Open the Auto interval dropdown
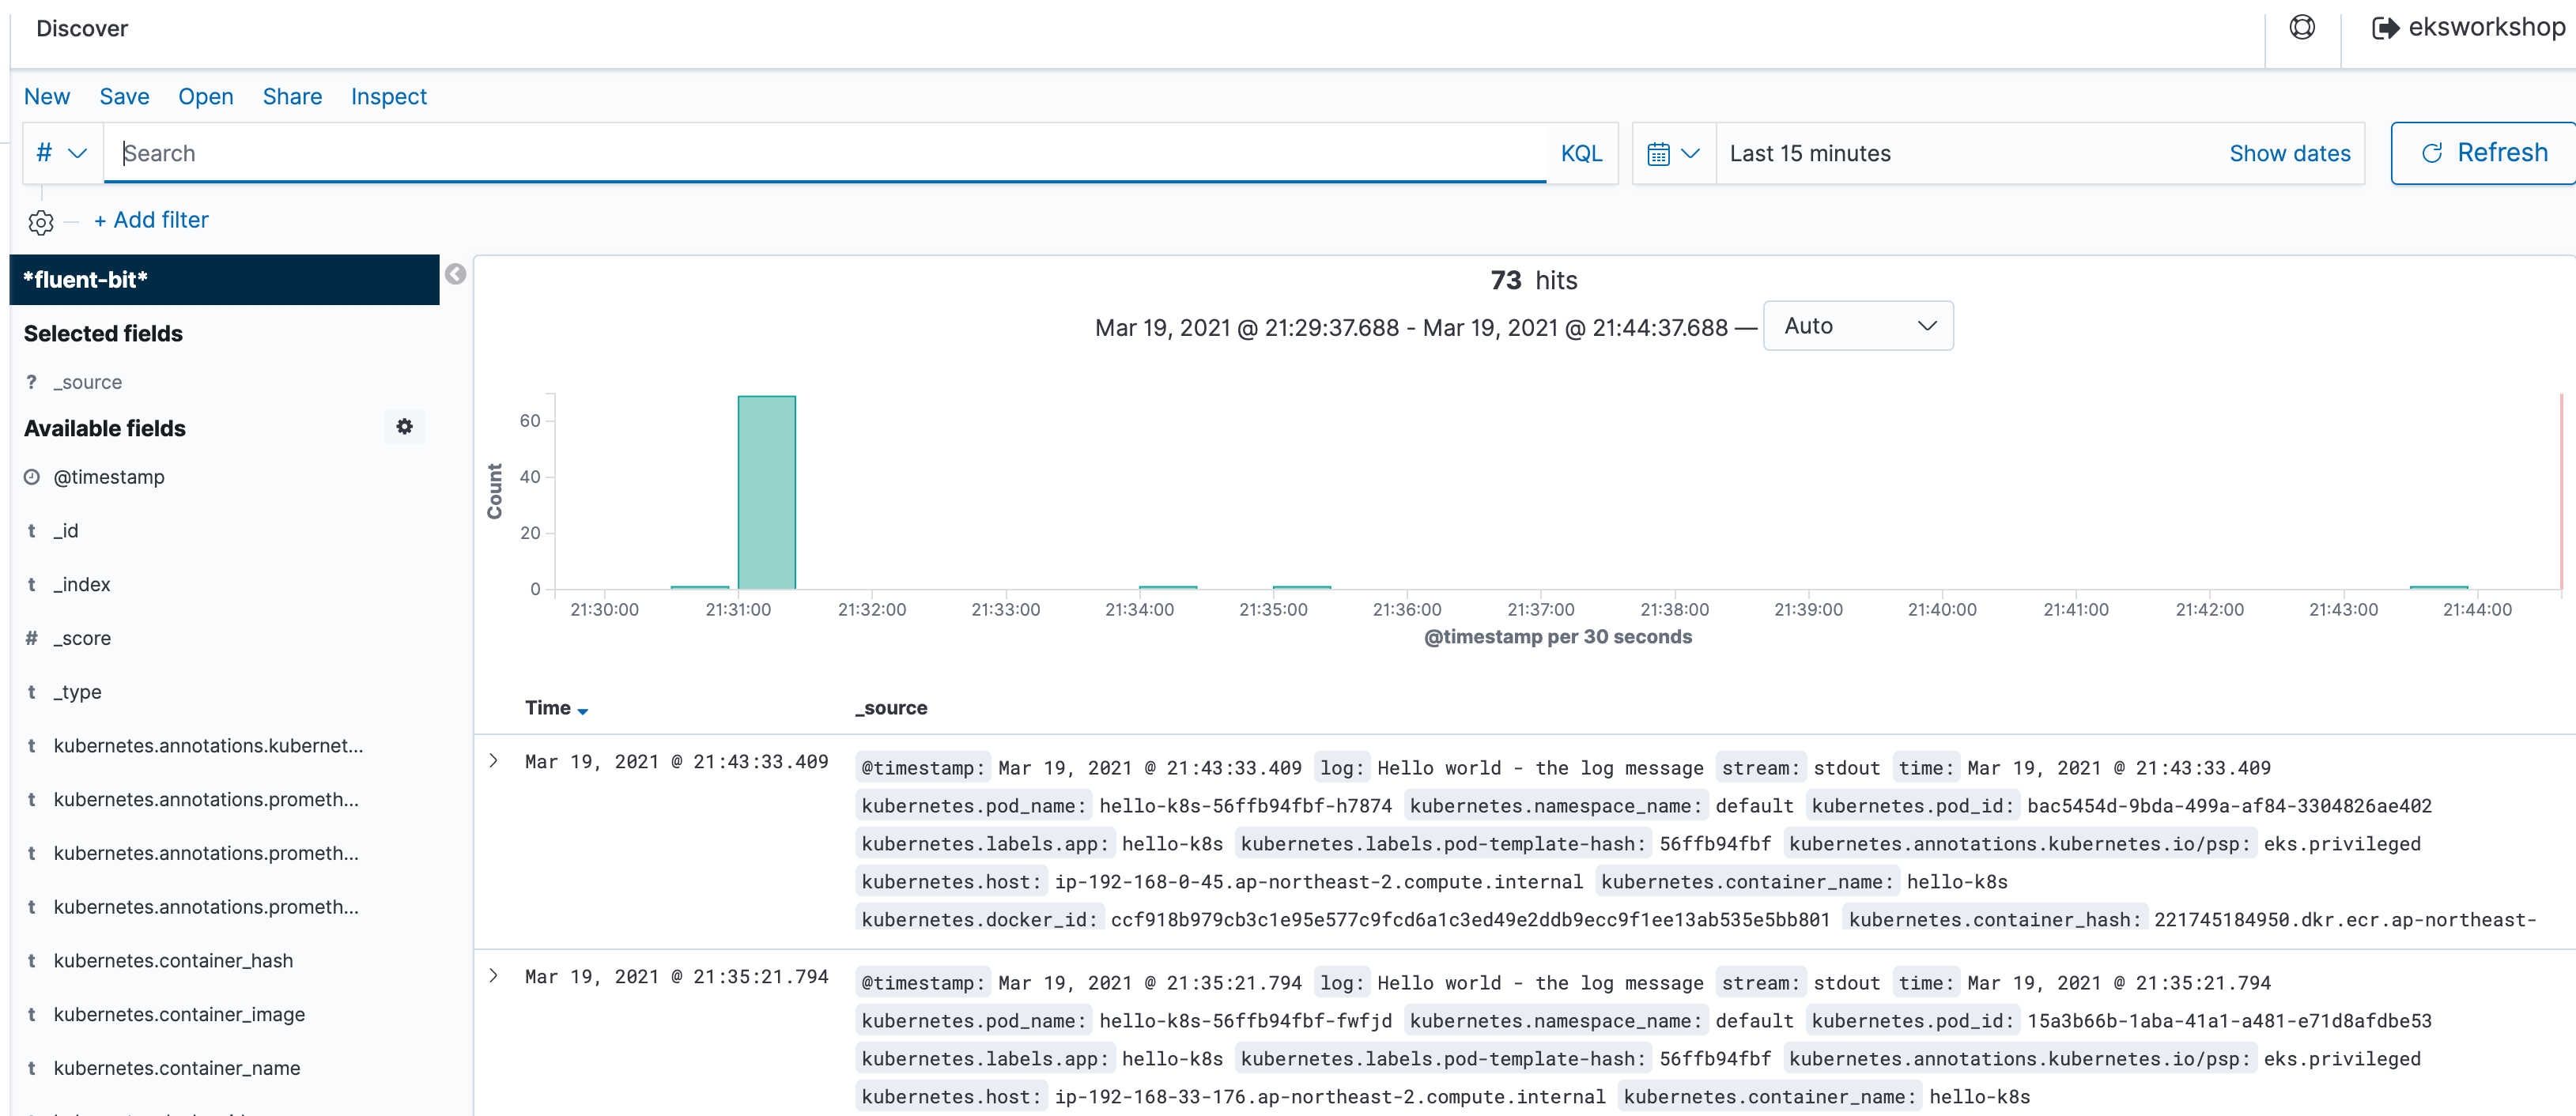Viewport: 2576px width, 1116px height. coord(1857,326)
